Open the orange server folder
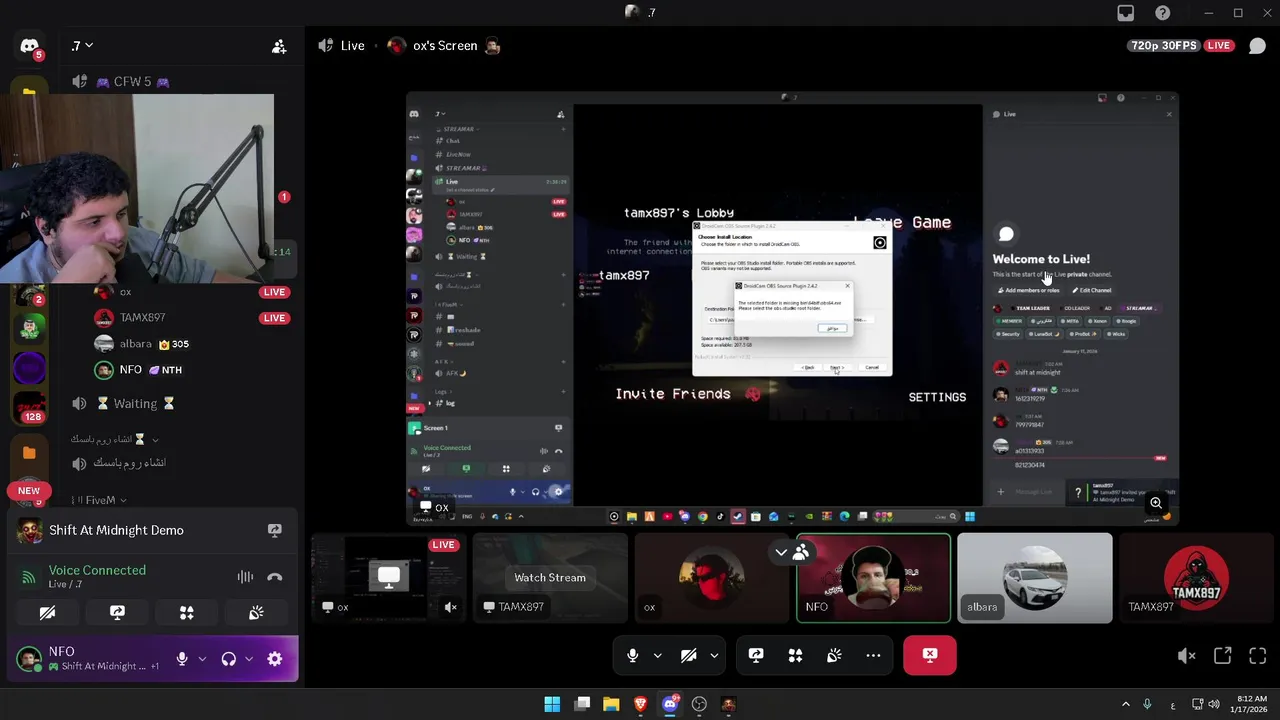 (29, 453)
